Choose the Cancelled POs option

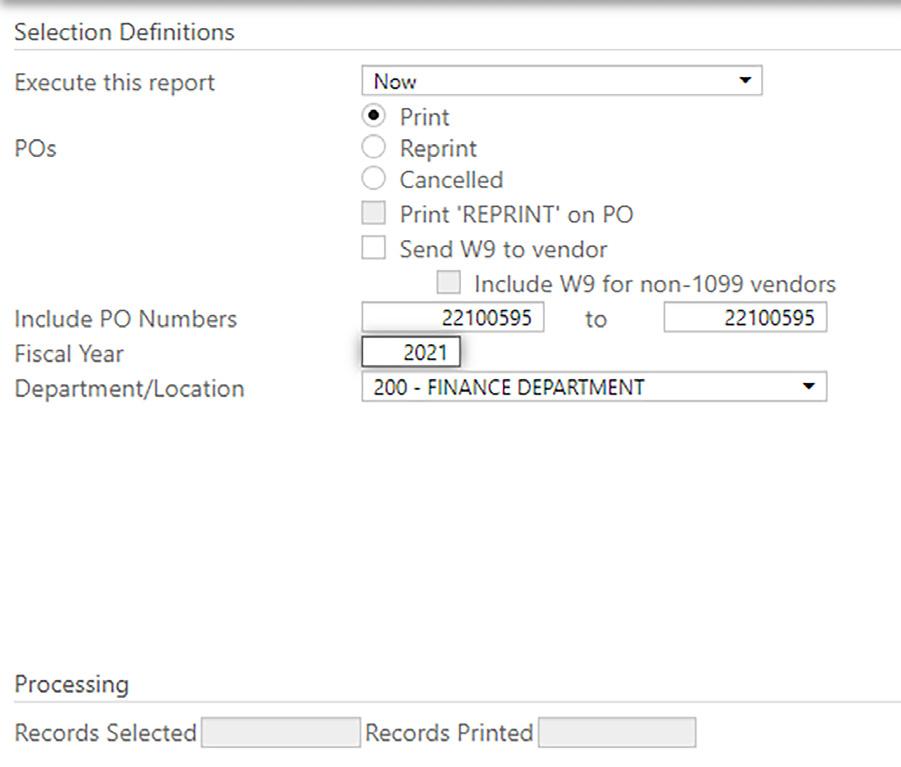(x=374, y=178)
